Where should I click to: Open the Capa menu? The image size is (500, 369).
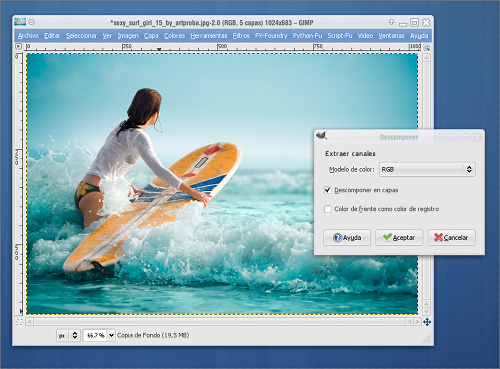coord(151,36)
